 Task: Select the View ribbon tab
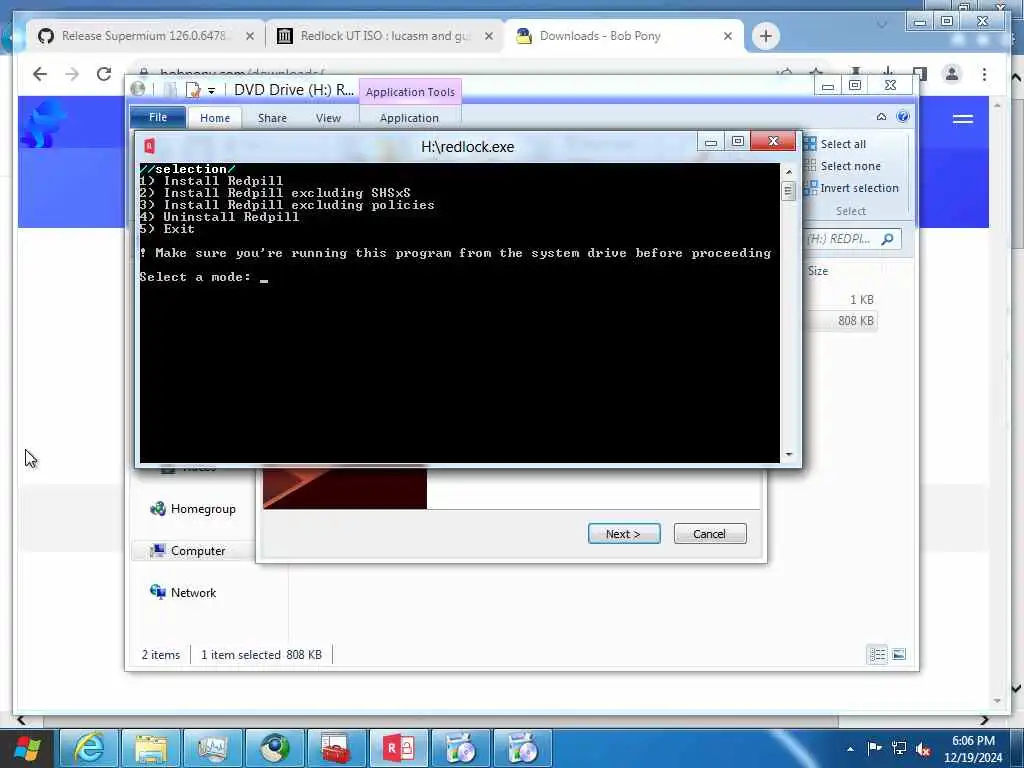pos(328,118)
